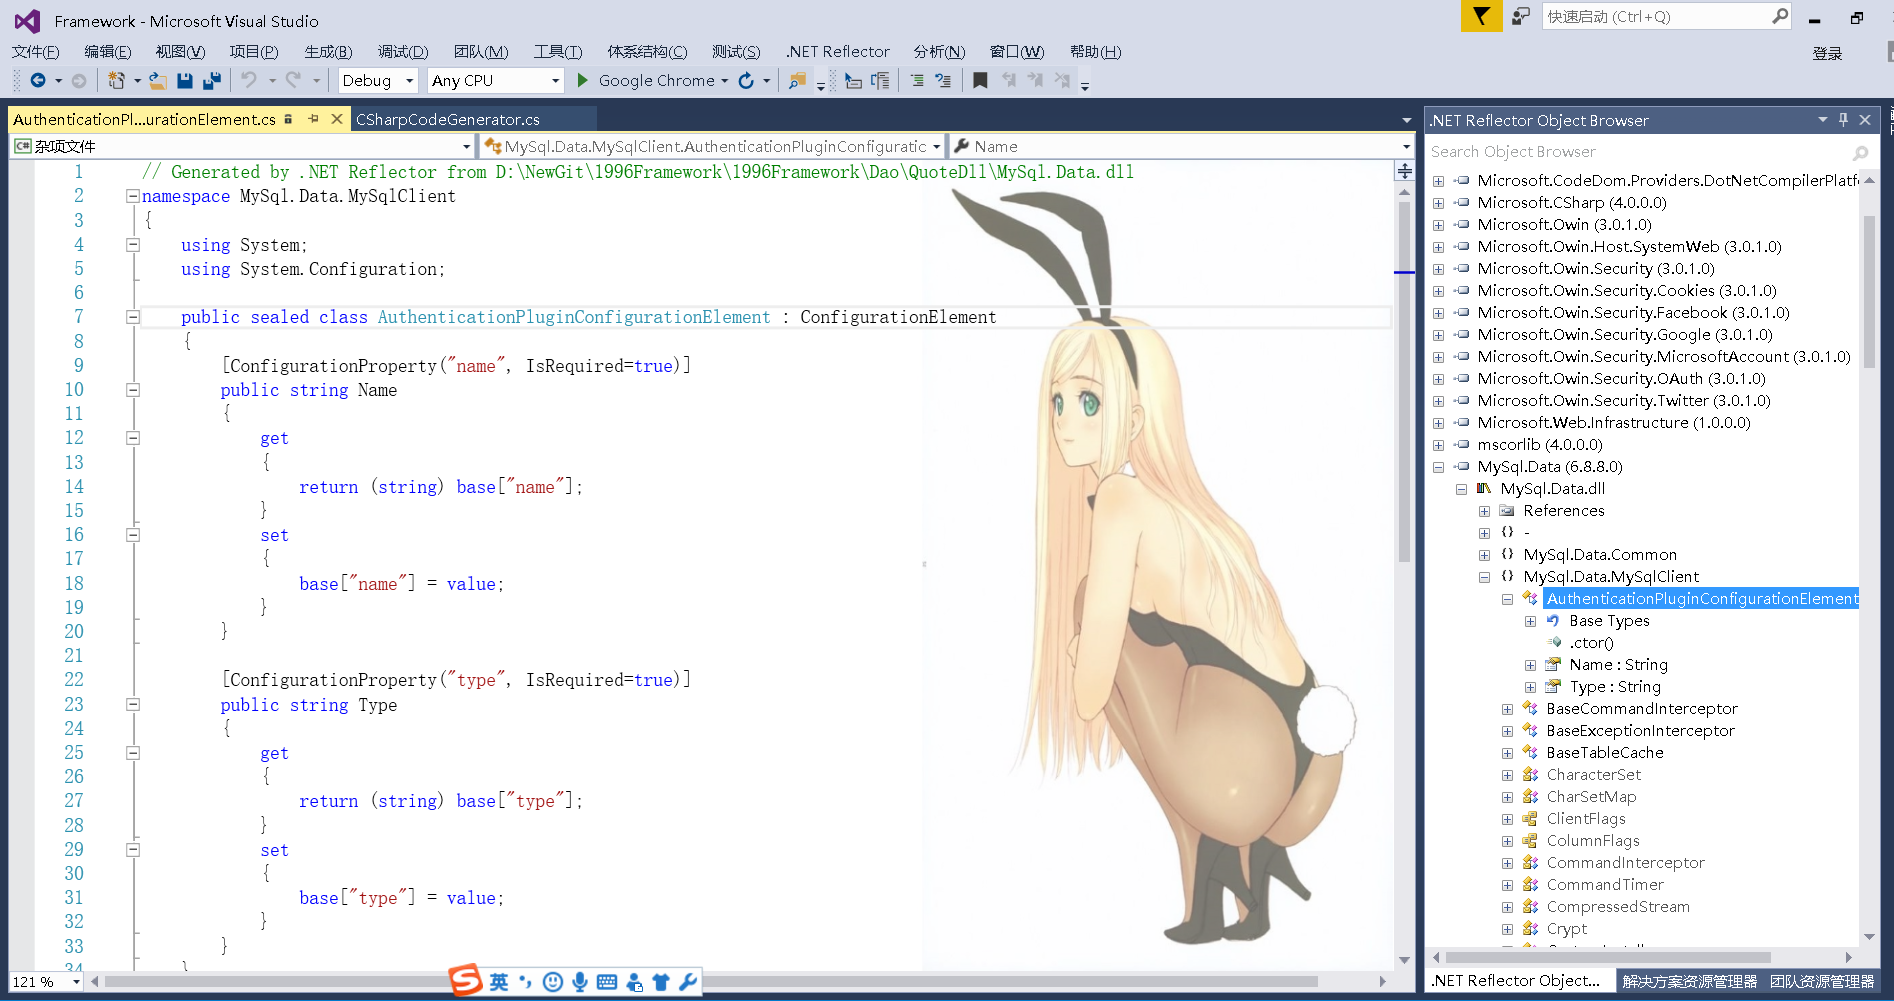Expand the Base Types node

[x=1530, y=621]
